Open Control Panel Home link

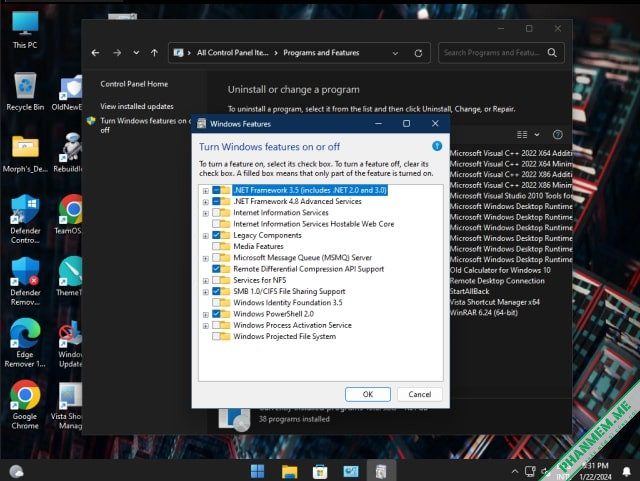pos(134,84)
